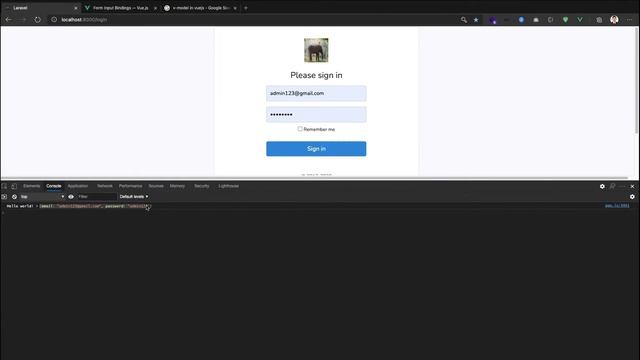
Task: Click the elephant logo image
Action: (316, 50)
